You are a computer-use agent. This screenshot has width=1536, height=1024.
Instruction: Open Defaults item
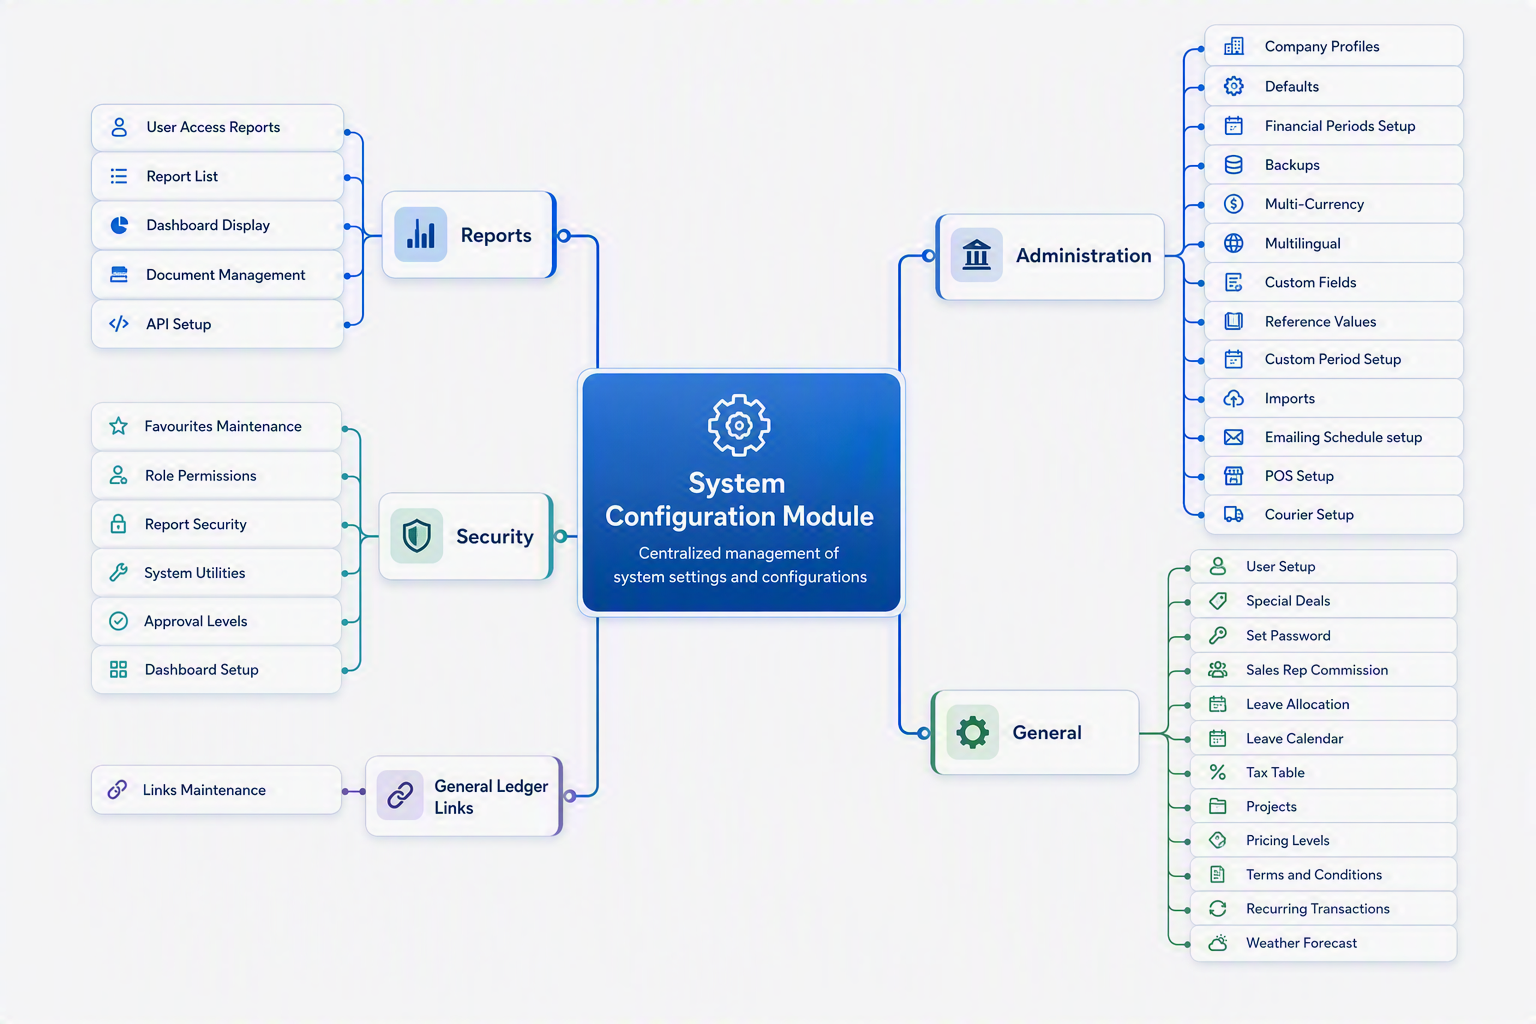(1334, 86)
